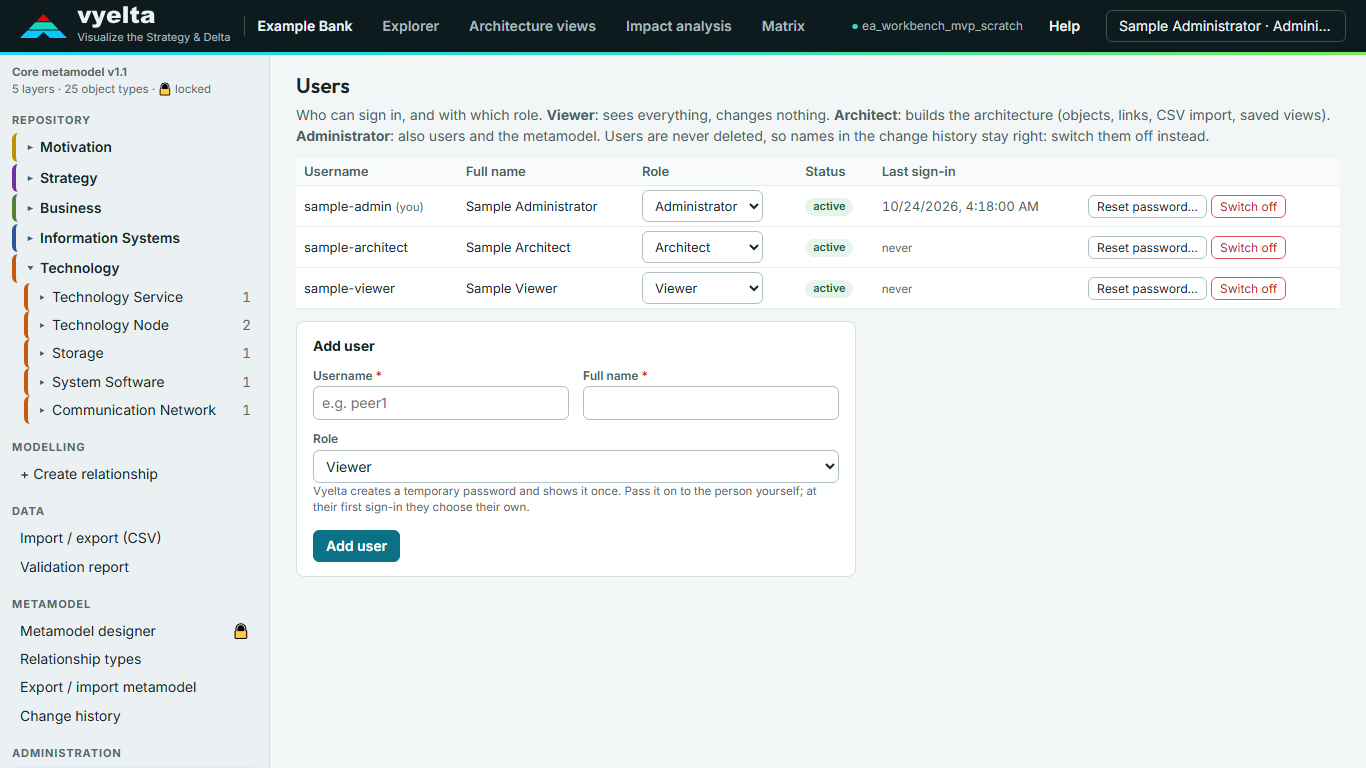The image size is (1366, 768).
Task: Click the padlock icon beside Metamodel designer
Action: pos(240,631)
